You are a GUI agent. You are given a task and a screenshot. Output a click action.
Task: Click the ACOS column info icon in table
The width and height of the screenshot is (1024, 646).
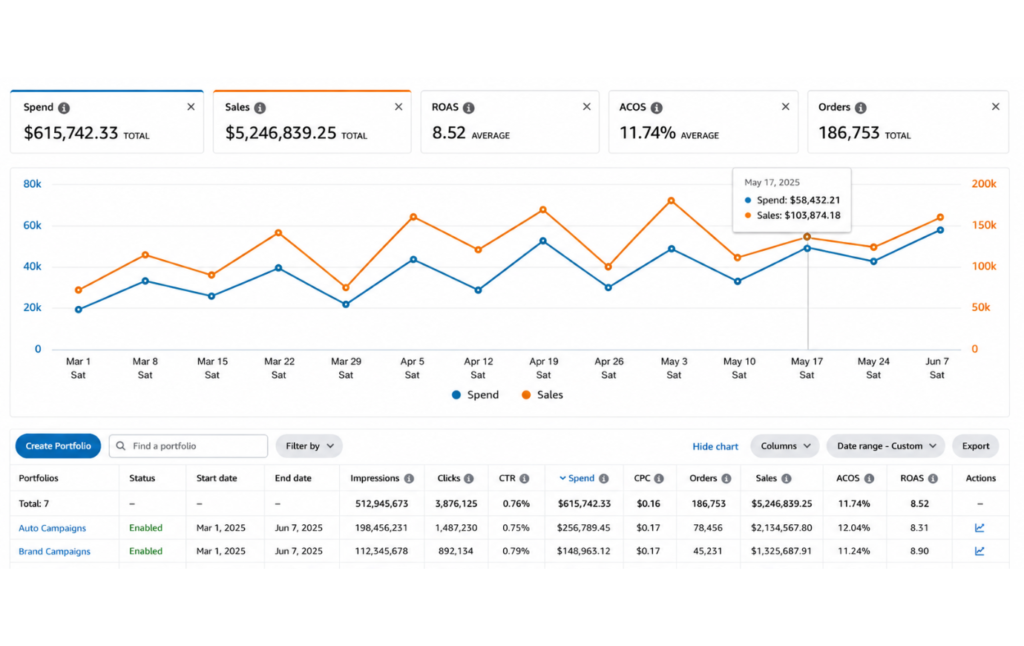tap(869, 479)
